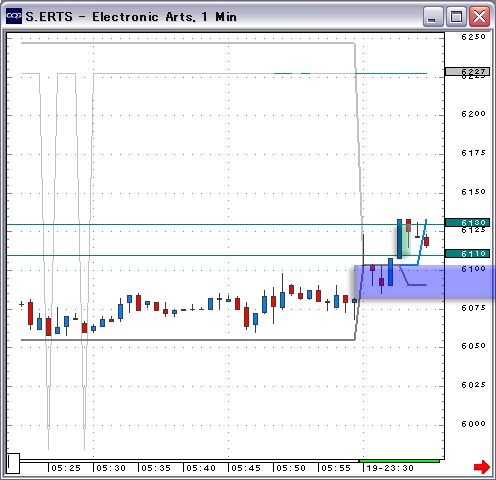Click the 6075 price scale value
The width and height of the screenshot is (496, 480).
click(473, 308)
